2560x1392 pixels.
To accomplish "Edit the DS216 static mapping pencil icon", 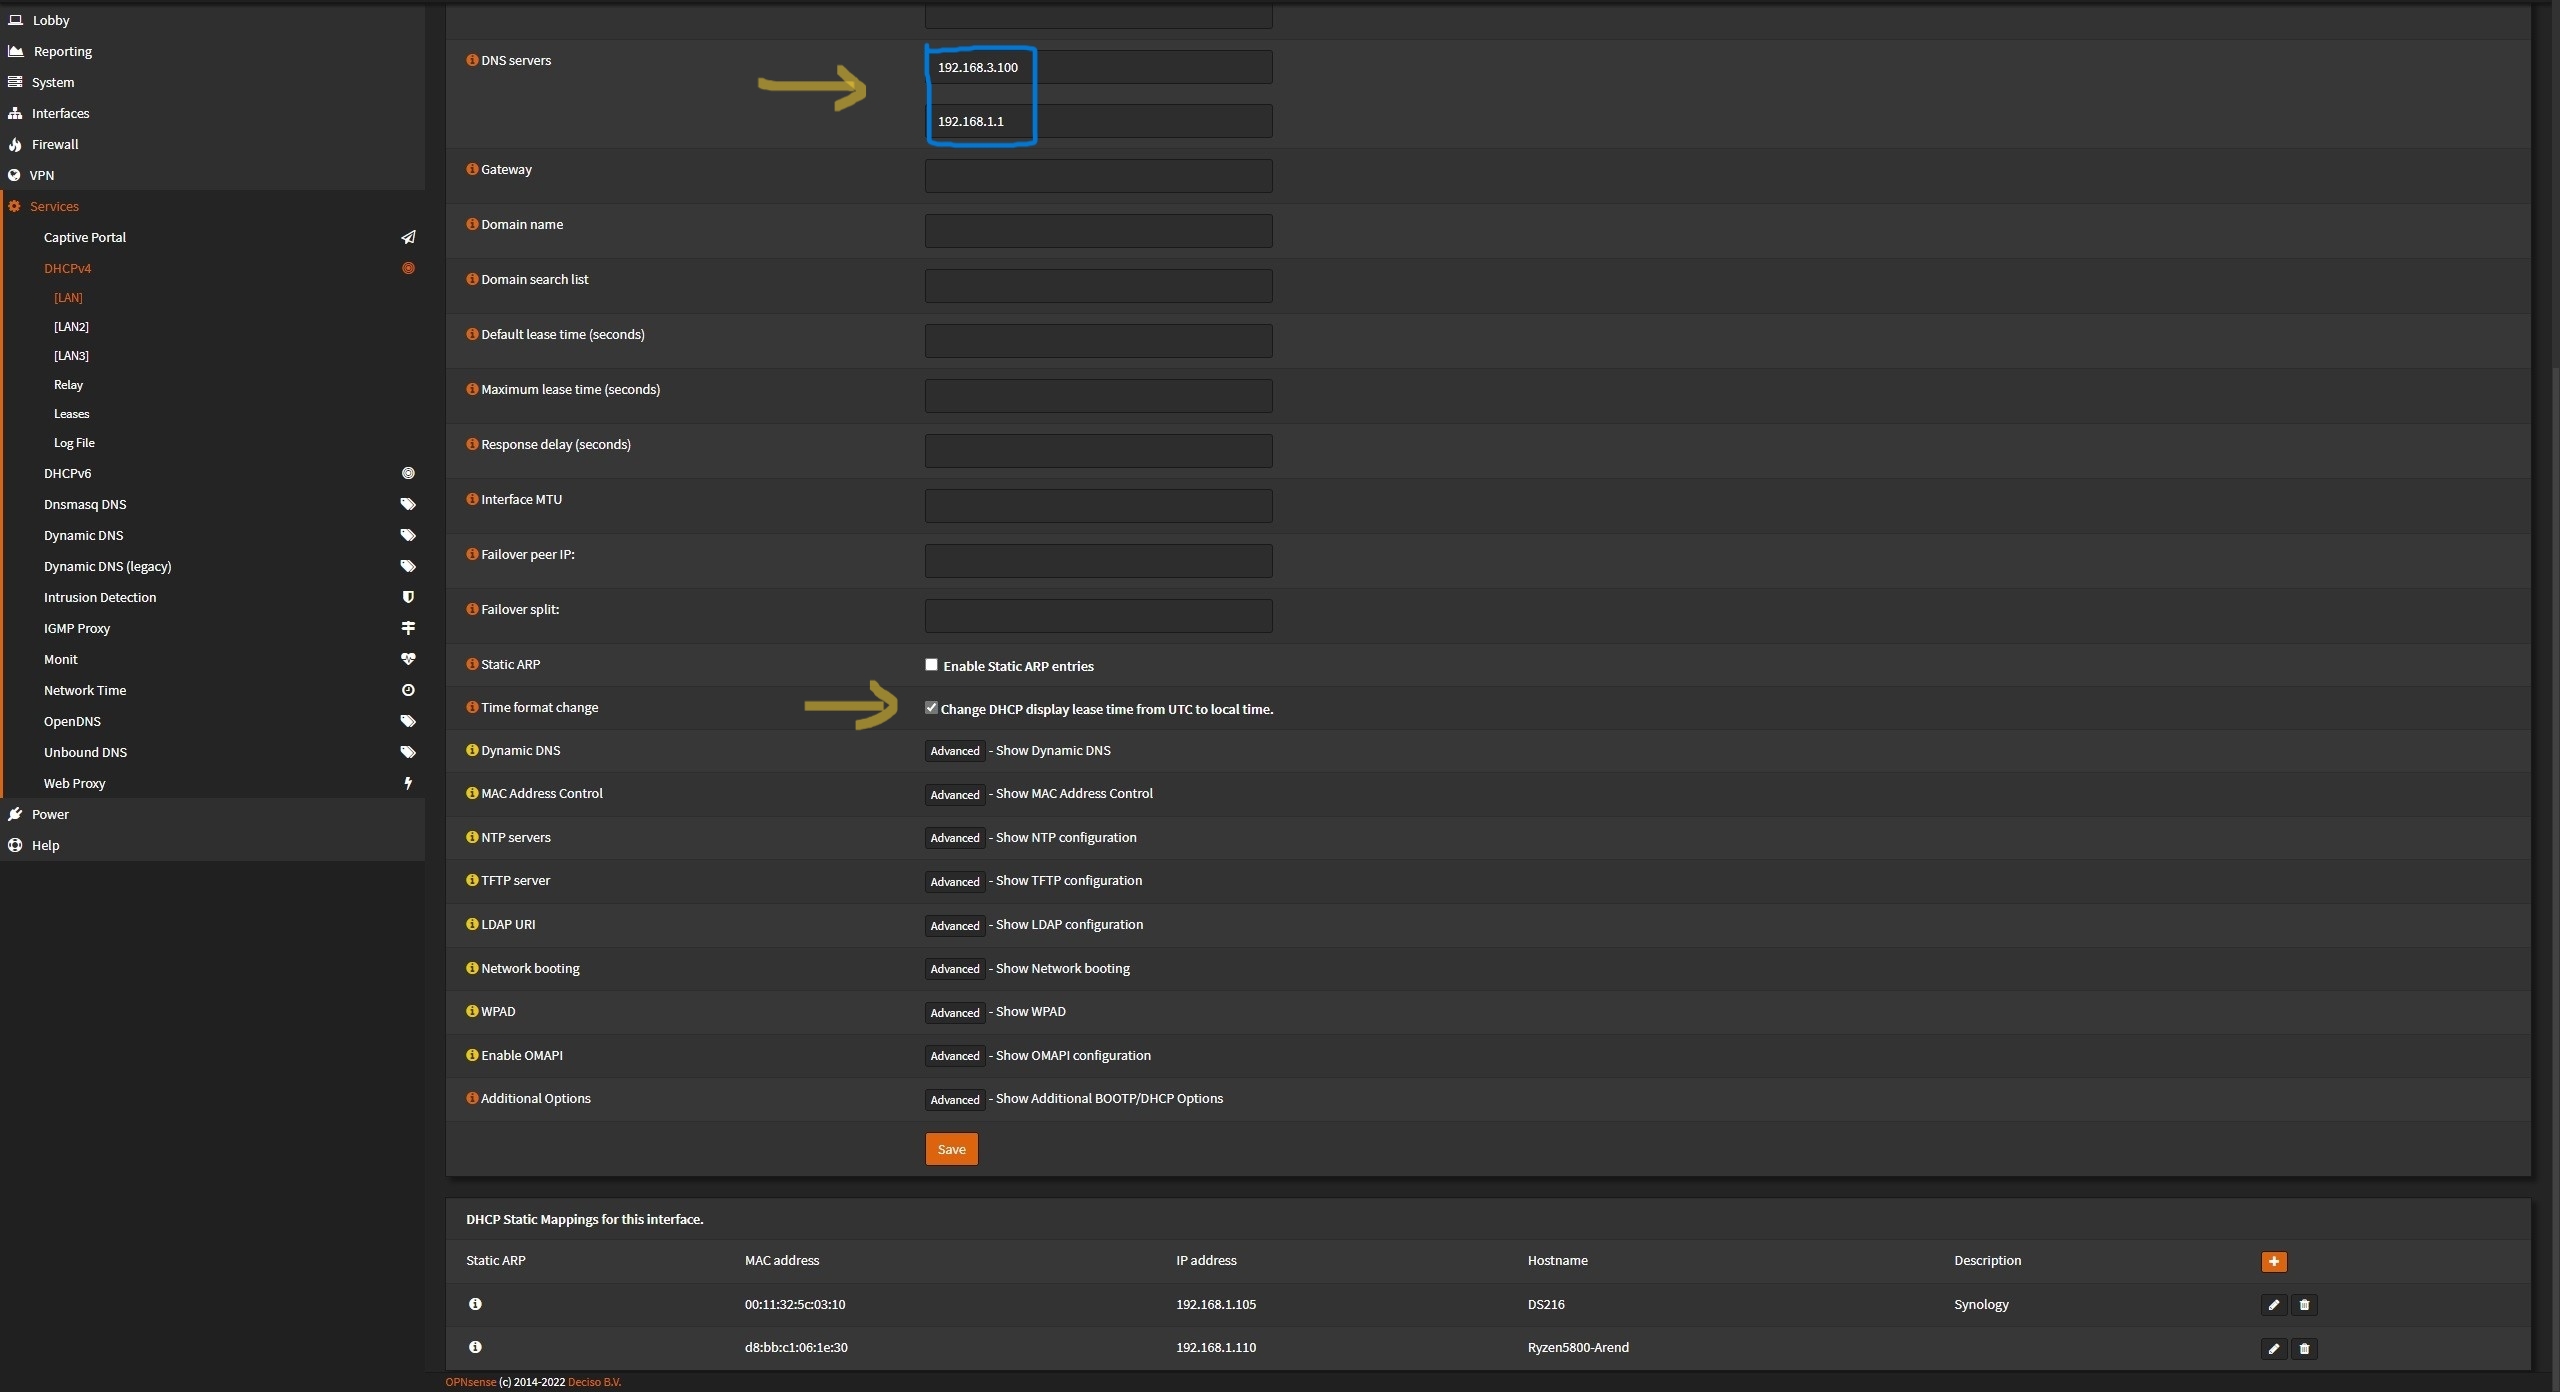I will [x=2273, y=1305].
